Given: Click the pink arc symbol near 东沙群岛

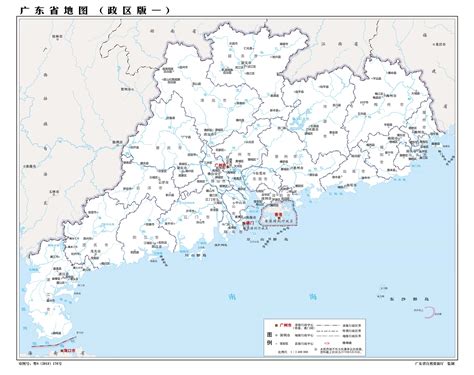Looking at the screenshot, I should point(429,313).
